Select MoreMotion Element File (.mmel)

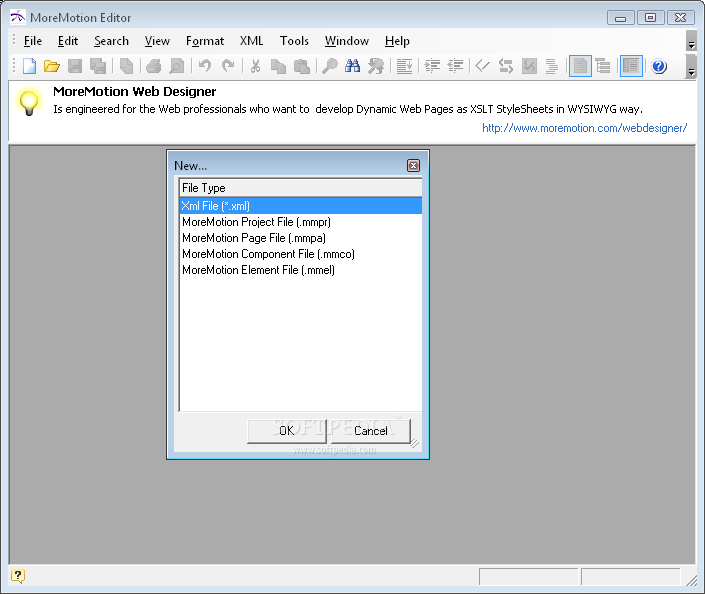tap(300, 270)
